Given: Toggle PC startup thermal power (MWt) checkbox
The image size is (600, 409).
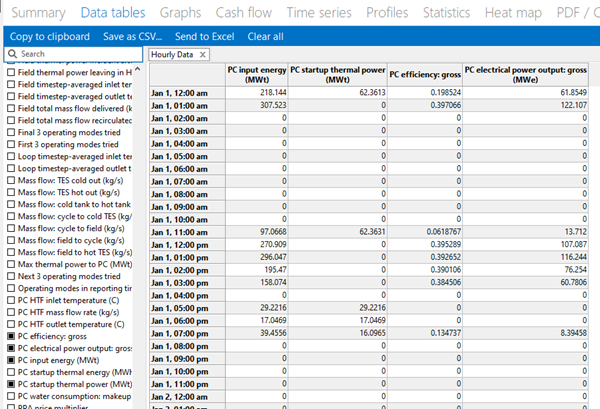Looking at the screenshot, I should (x=11, y=384).
